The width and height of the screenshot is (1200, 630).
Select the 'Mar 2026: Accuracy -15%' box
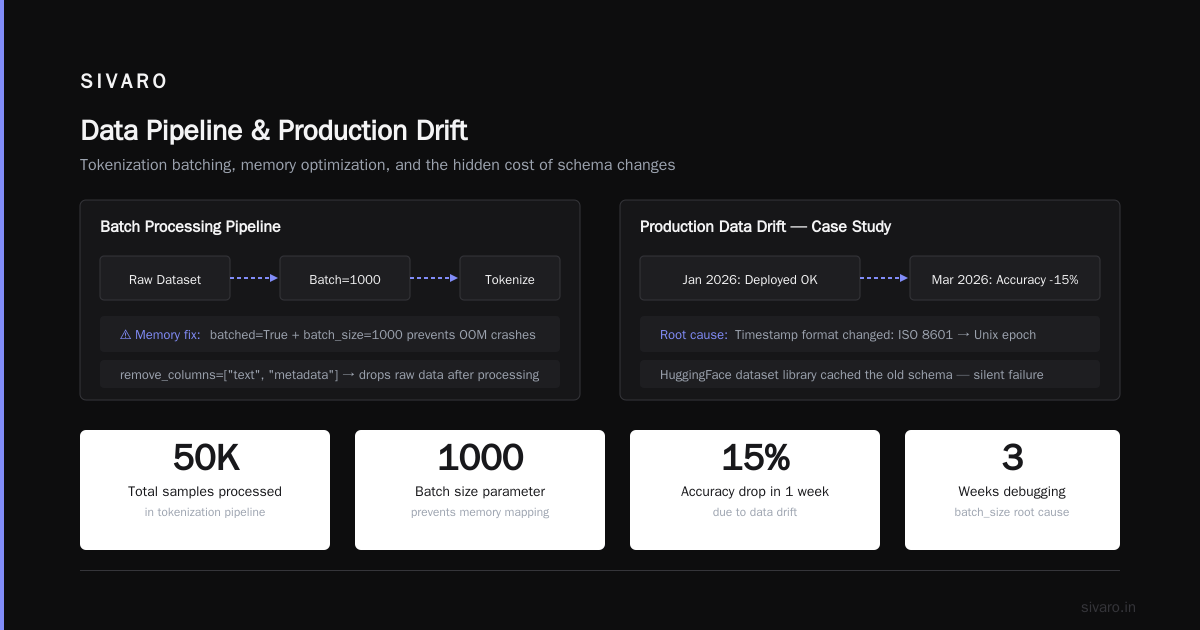(1005, 279)
